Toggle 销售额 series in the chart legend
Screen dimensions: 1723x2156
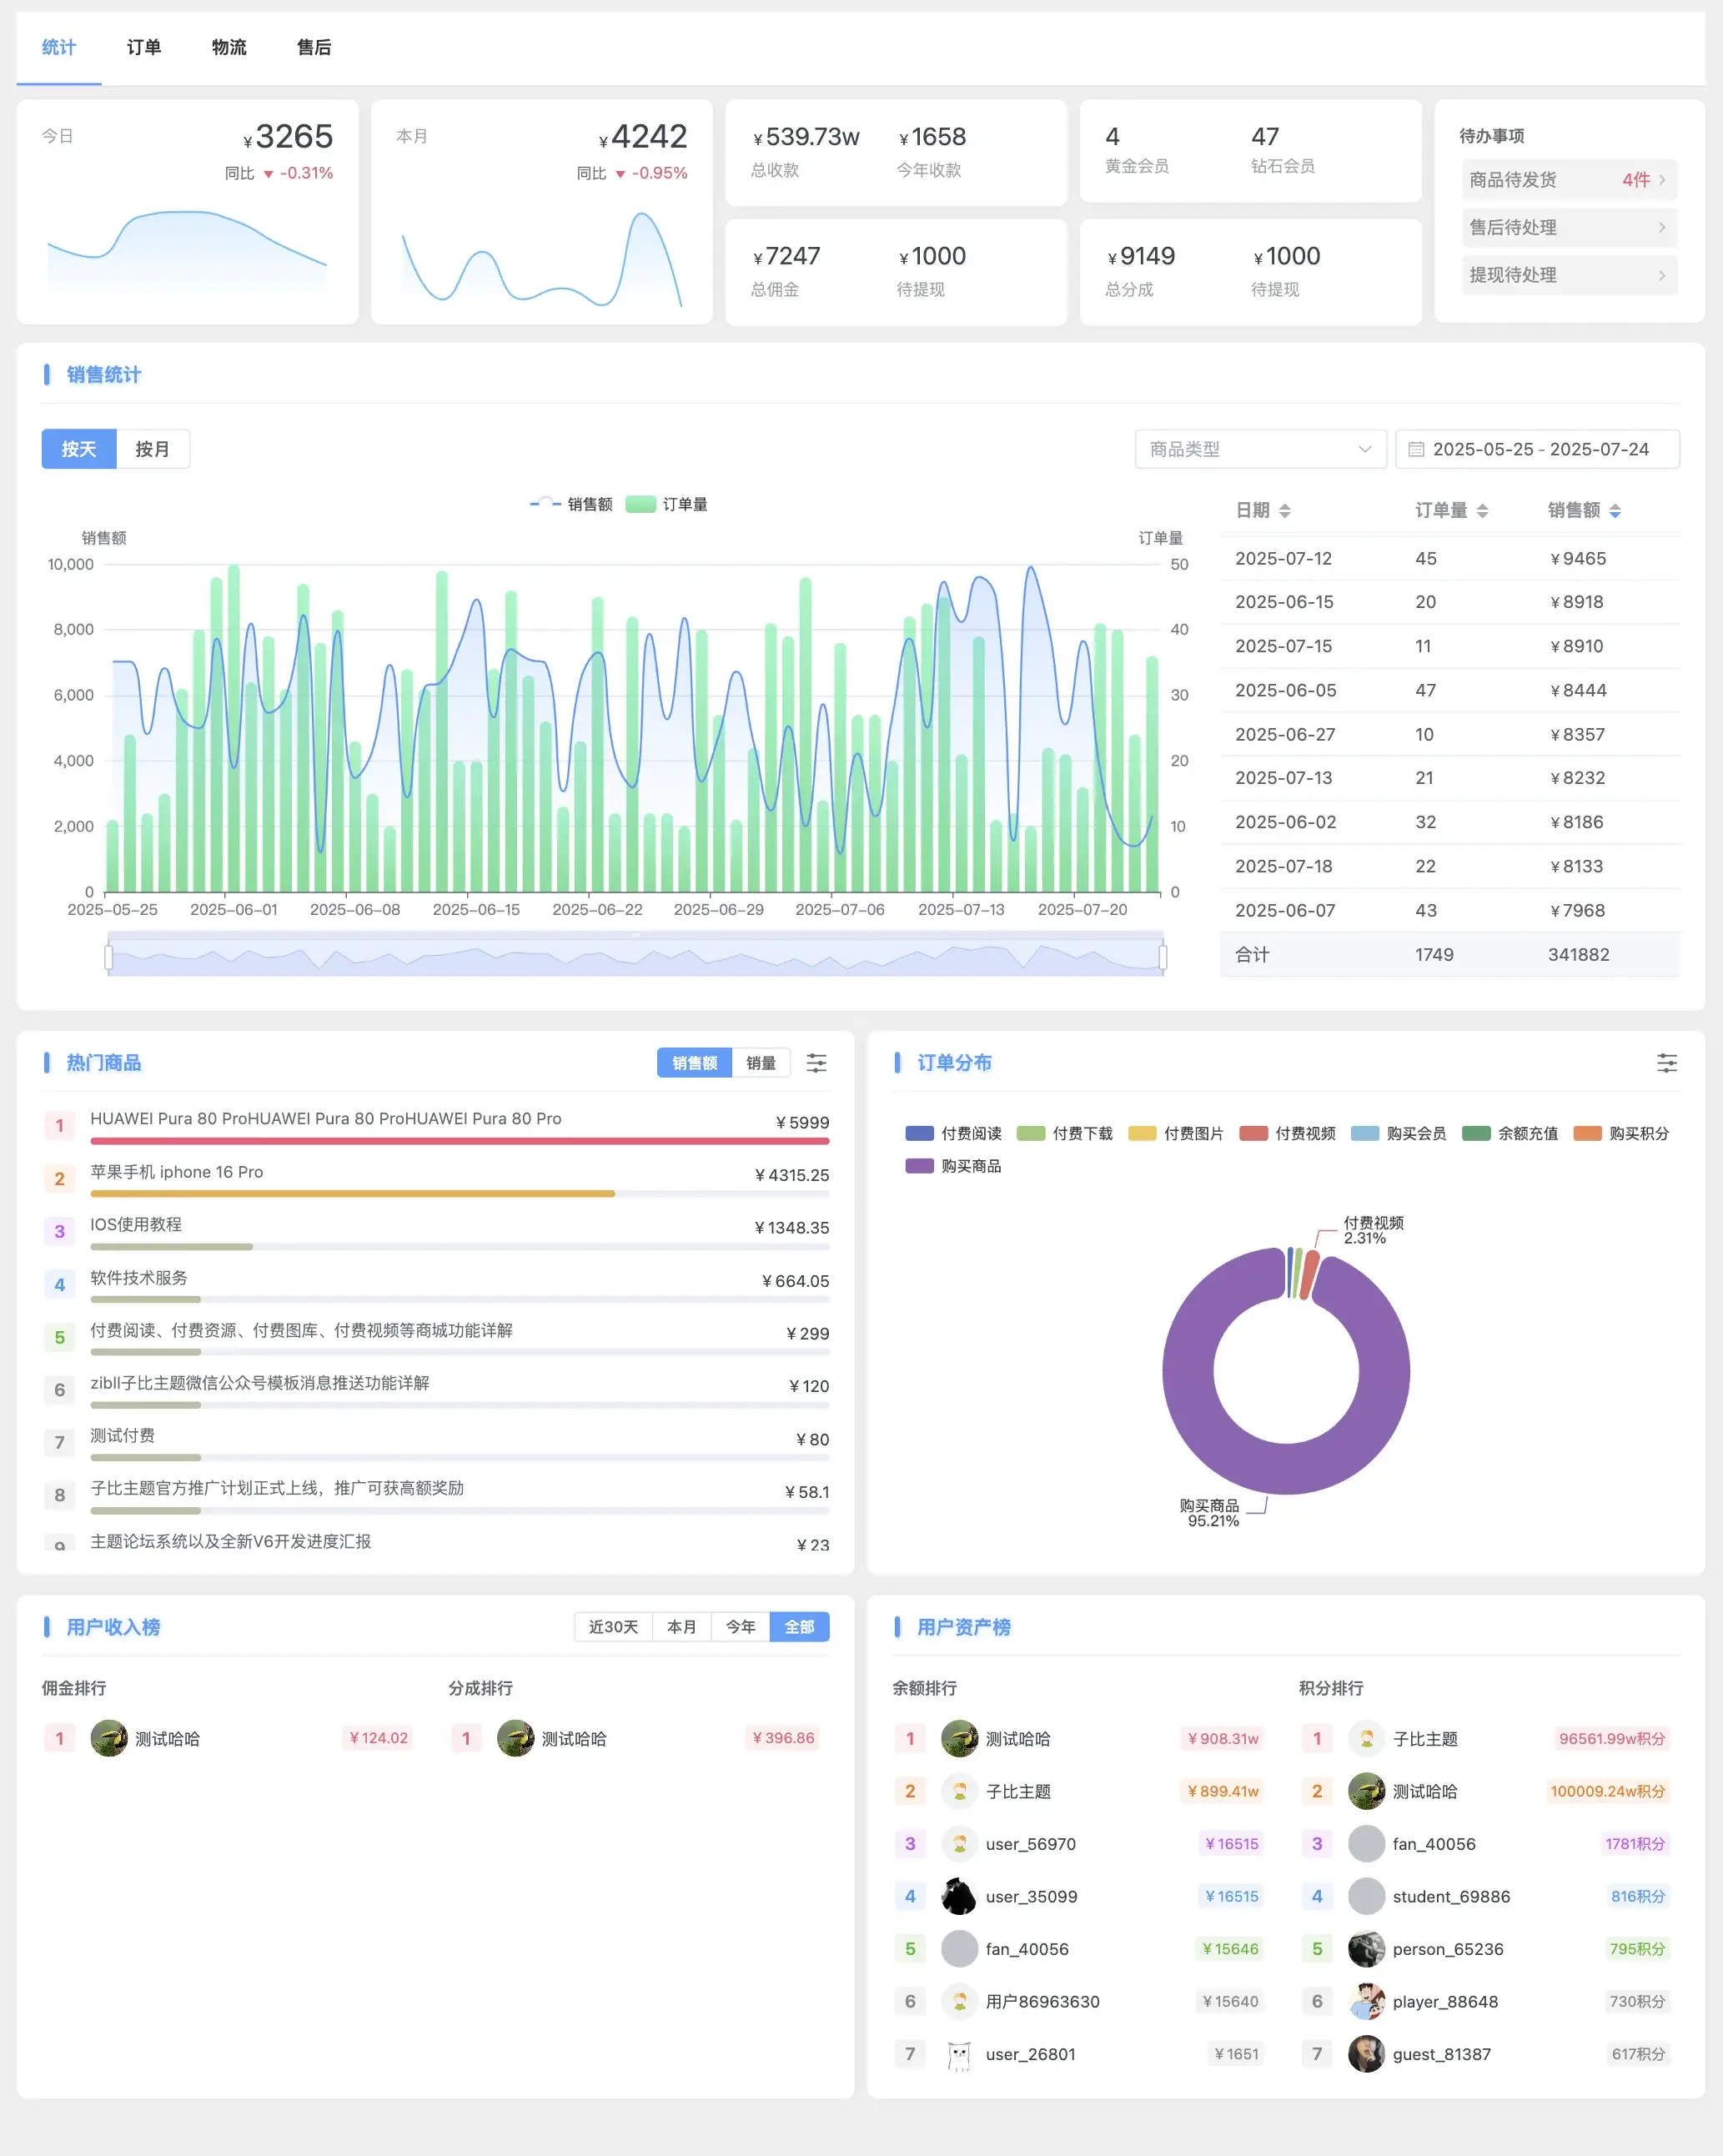(x=571, y=504)
